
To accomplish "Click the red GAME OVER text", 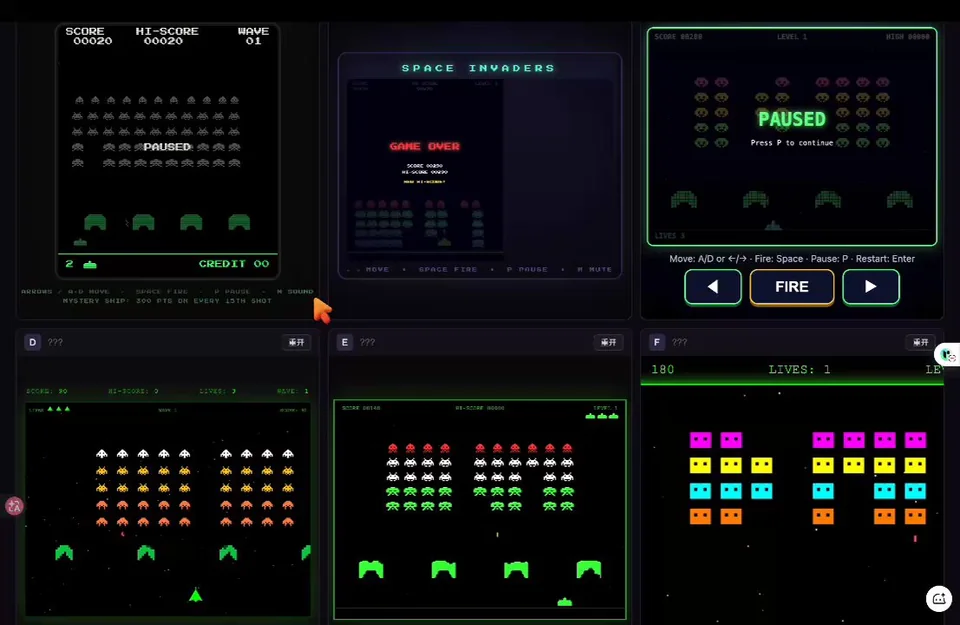I will point(424,146).
